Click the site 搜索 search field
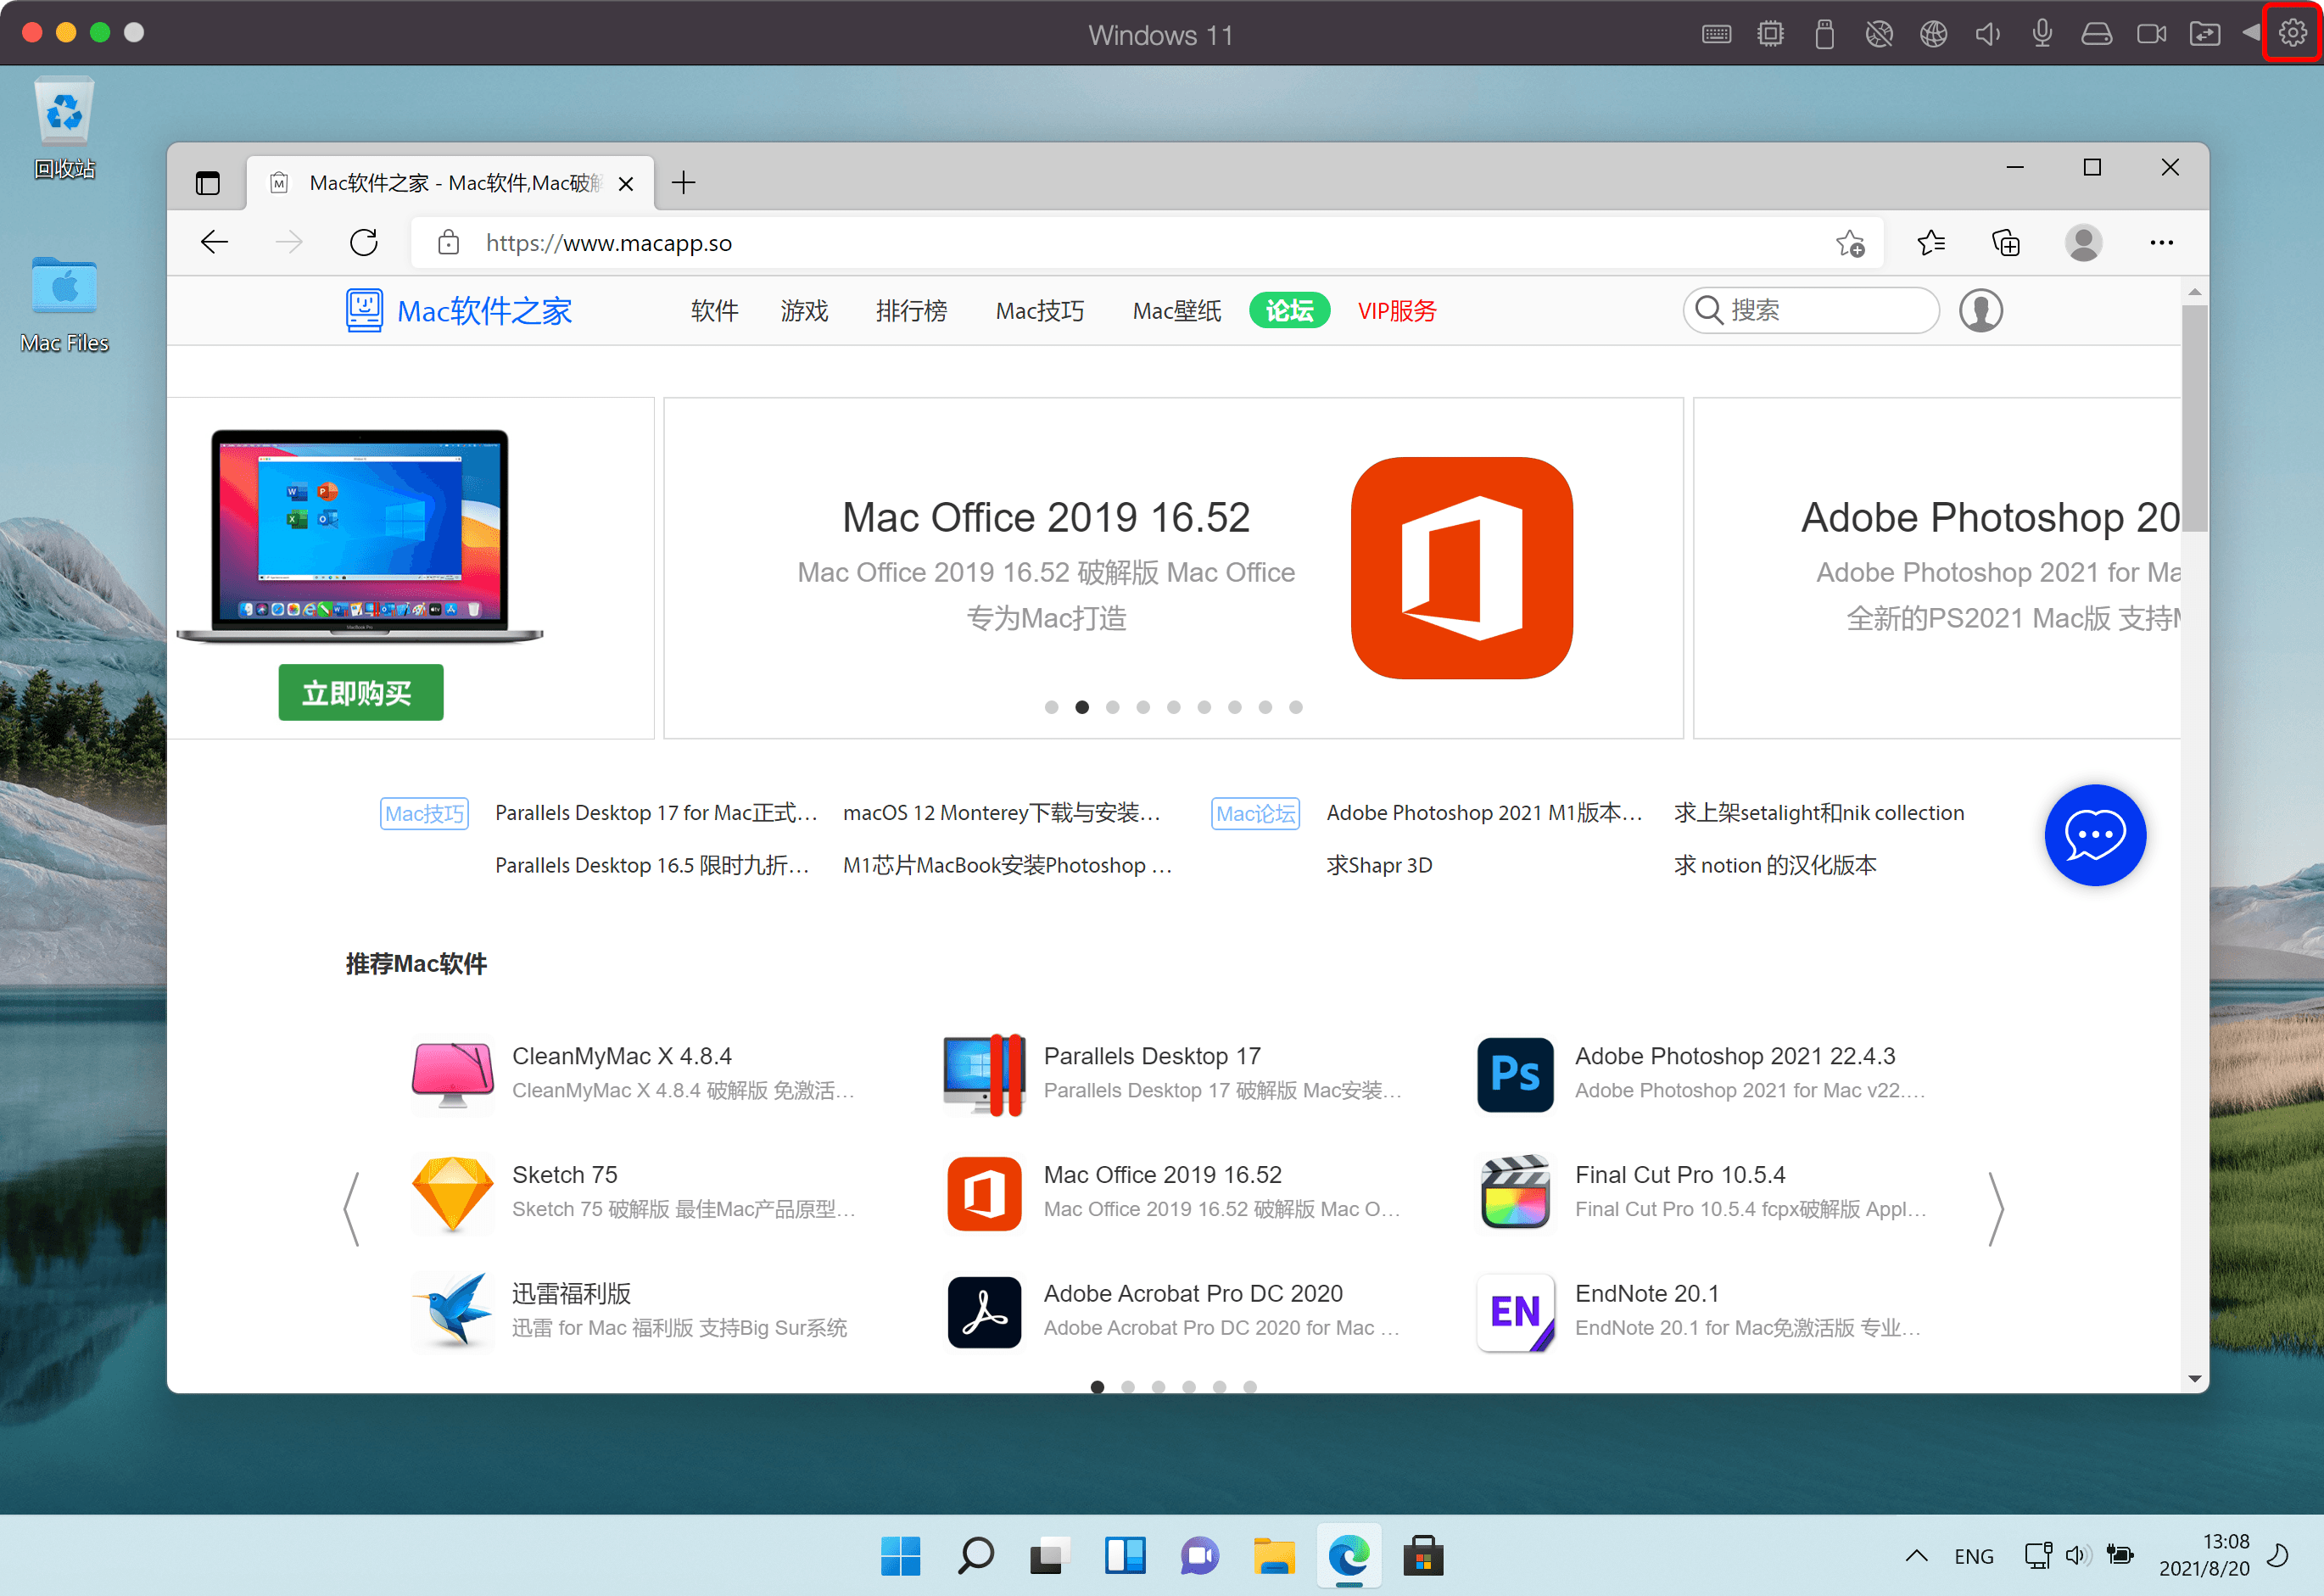This screenshot has height=1596, width=2324. (1811, 311)
